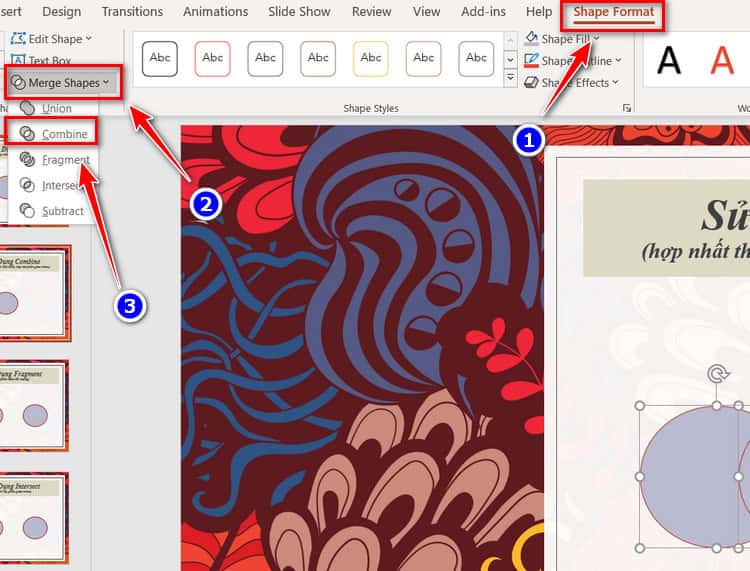Select the Intersect slide thumbnail
The width and height of the screenshot is (750, 571).
tap(33, 518)
